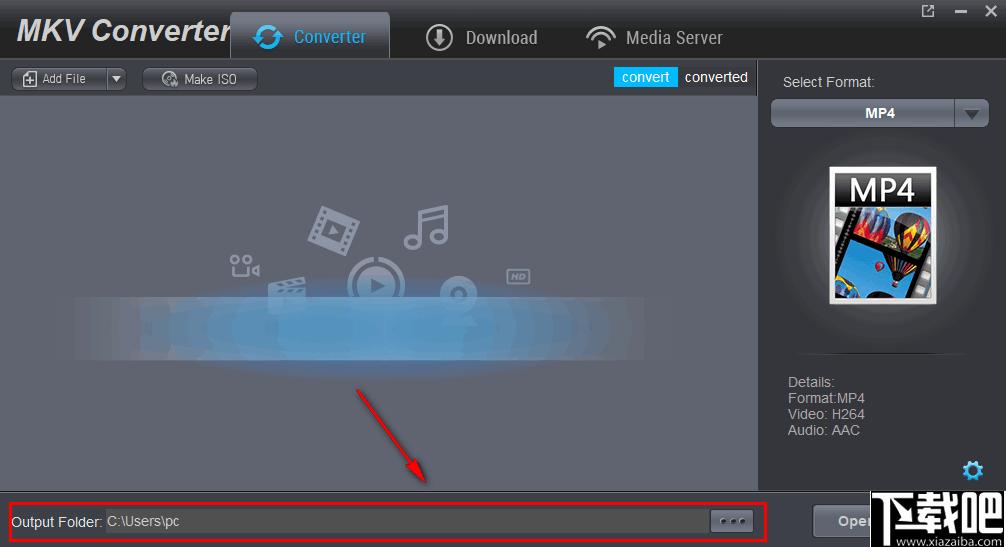Click the Select Format label
Viewport: 1006px width, 547px height.
[828, 82]
